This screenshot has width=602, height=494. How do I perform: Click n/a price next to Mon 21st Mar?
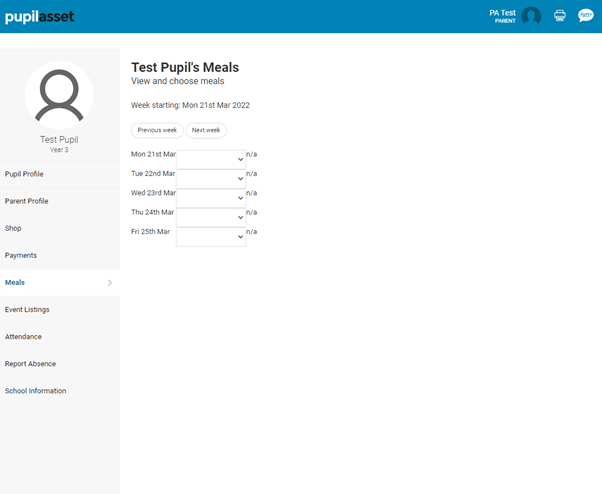pos(251,154)
